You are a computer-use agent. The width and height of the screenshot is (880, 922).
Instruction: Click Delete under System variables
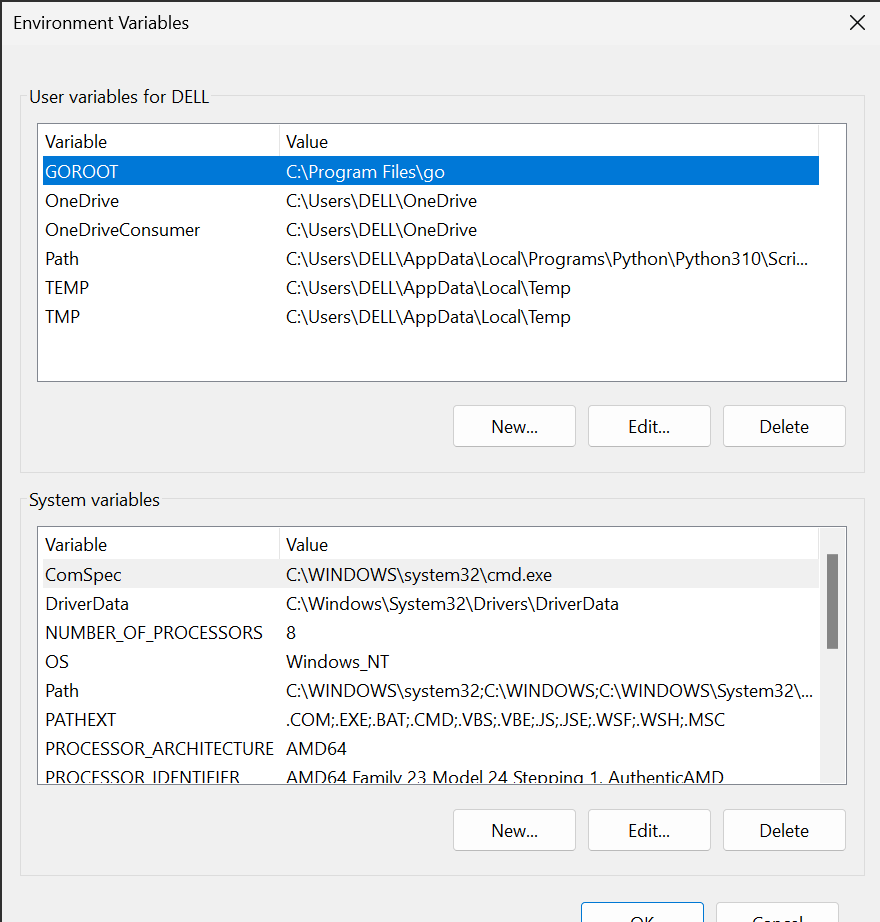click(784, 830)
